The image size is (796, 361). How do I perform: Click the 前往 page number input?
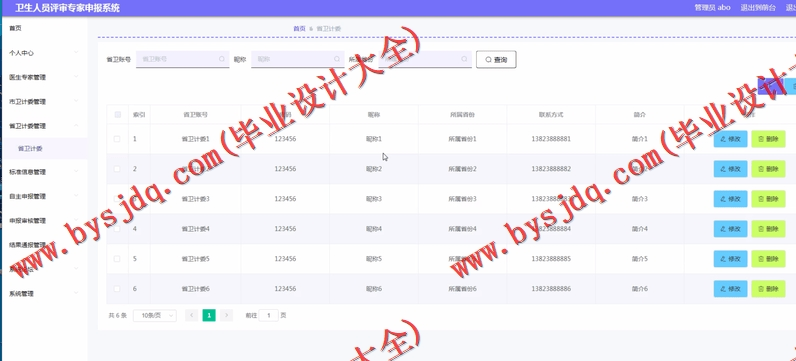click(x=269, y=315)
